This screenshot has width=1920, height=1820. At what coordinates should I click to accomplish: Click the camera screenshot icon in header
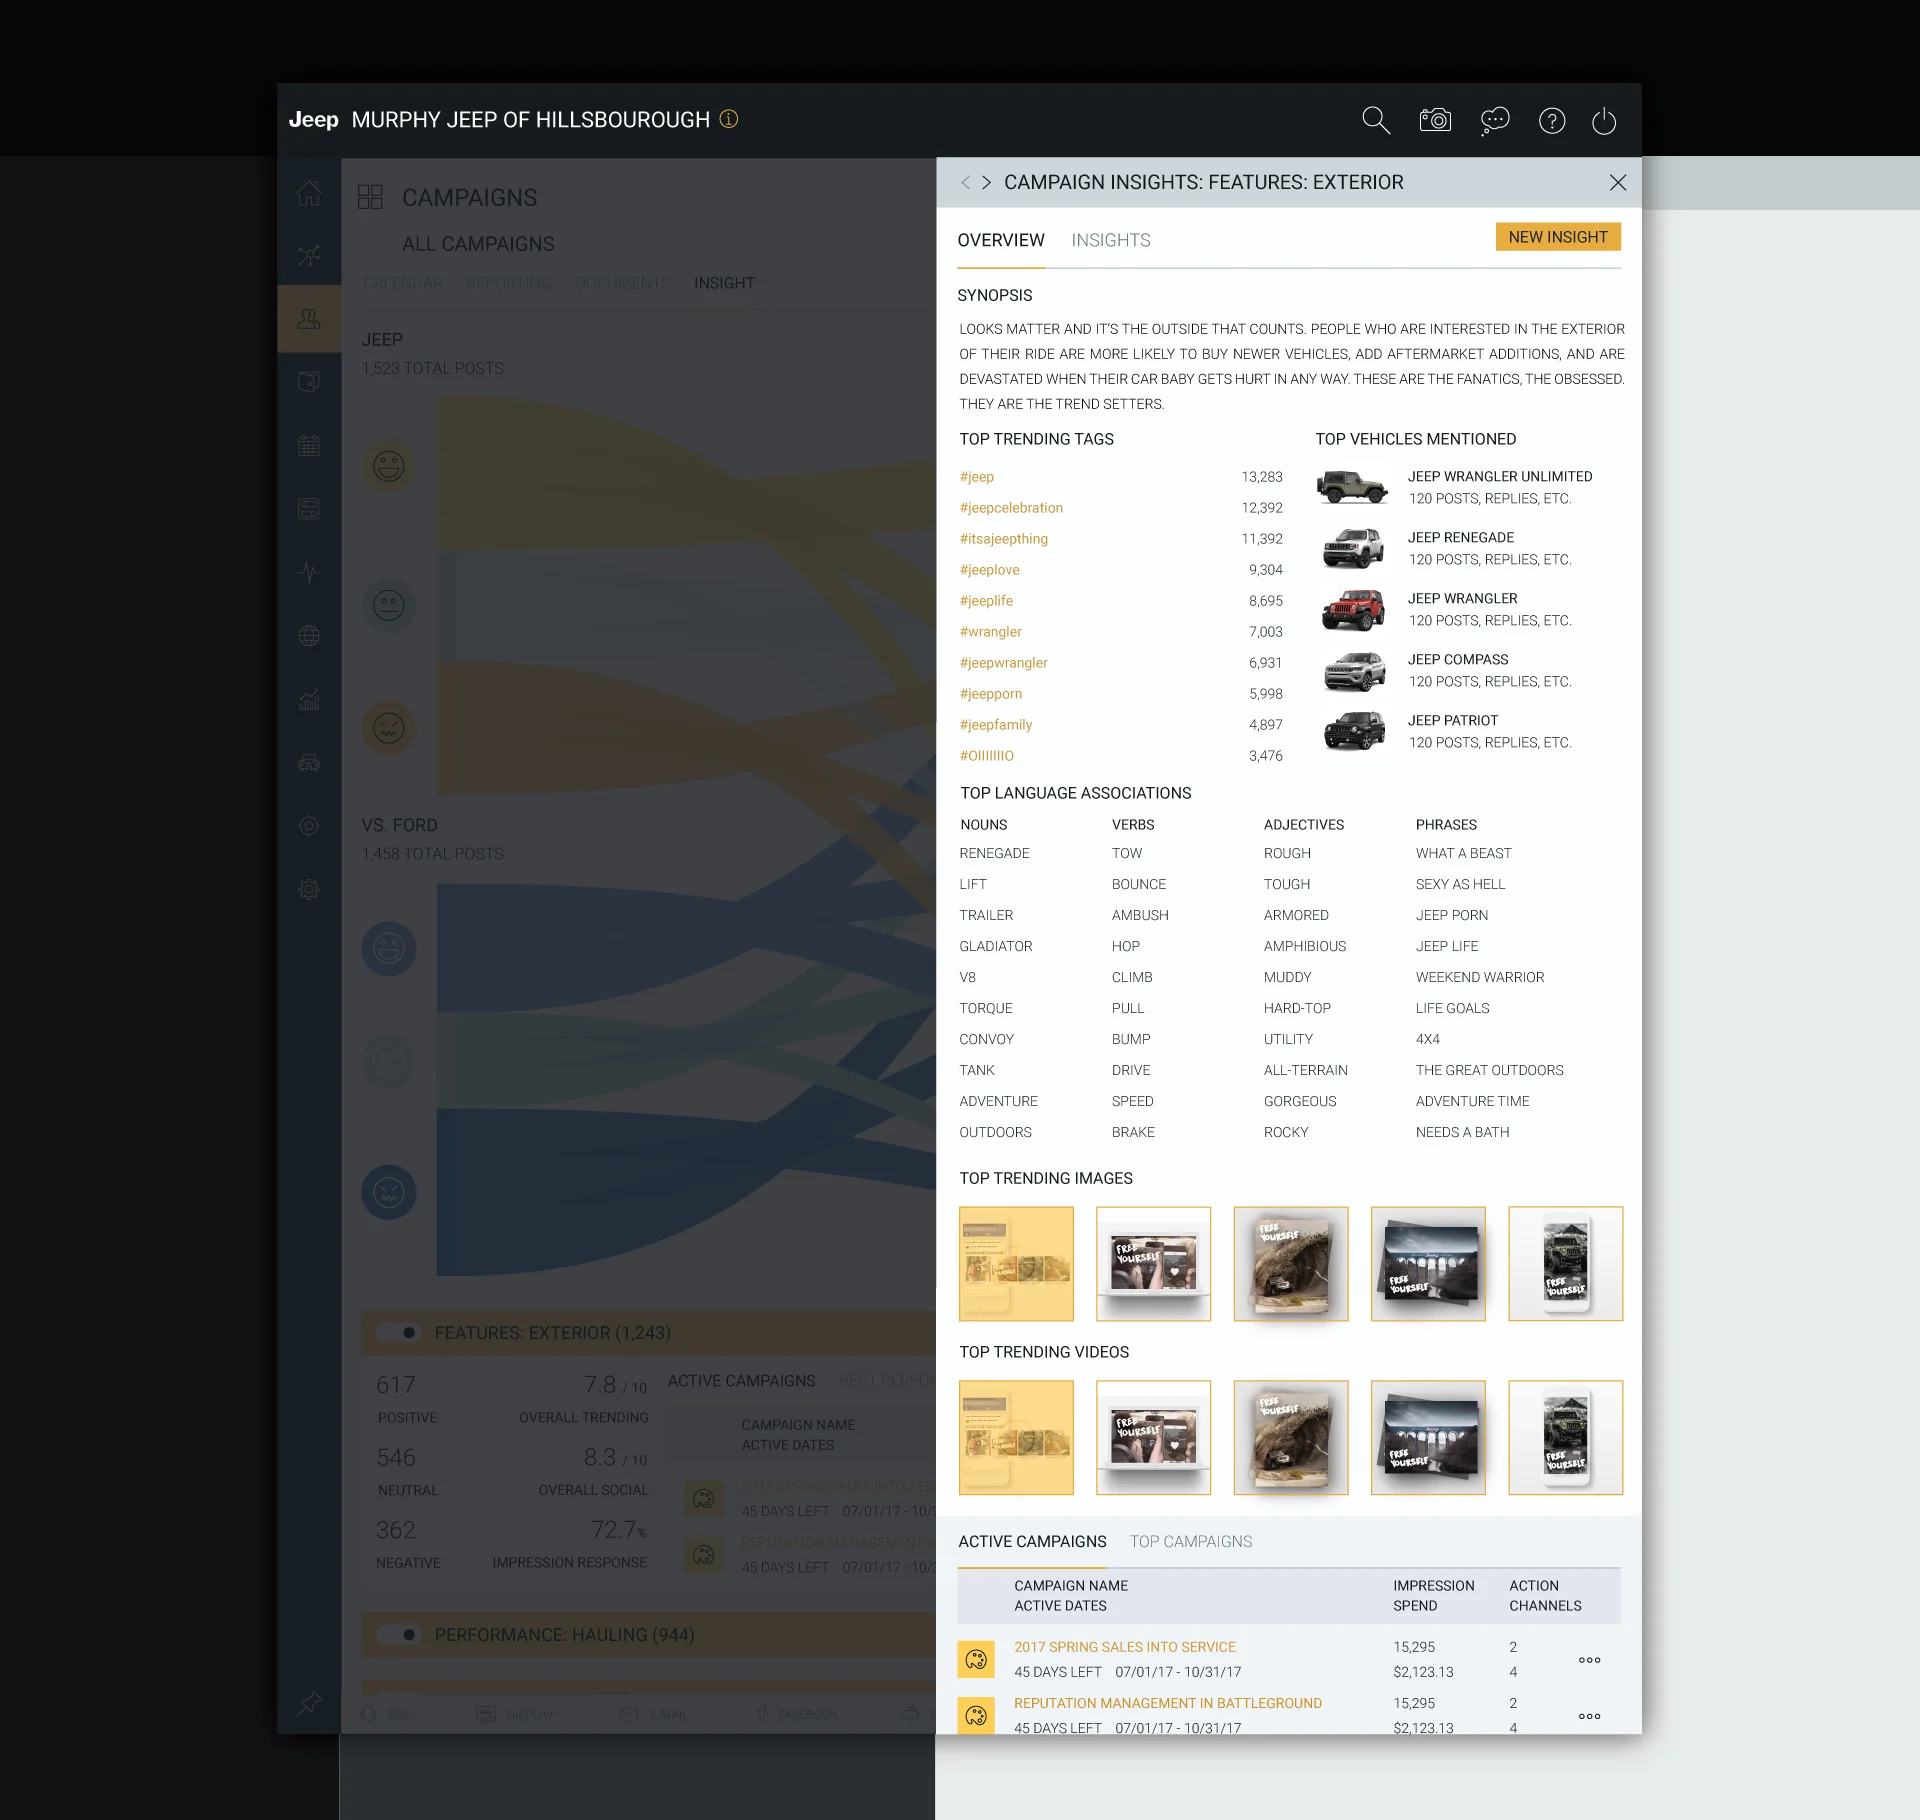tap(1435, 120)
